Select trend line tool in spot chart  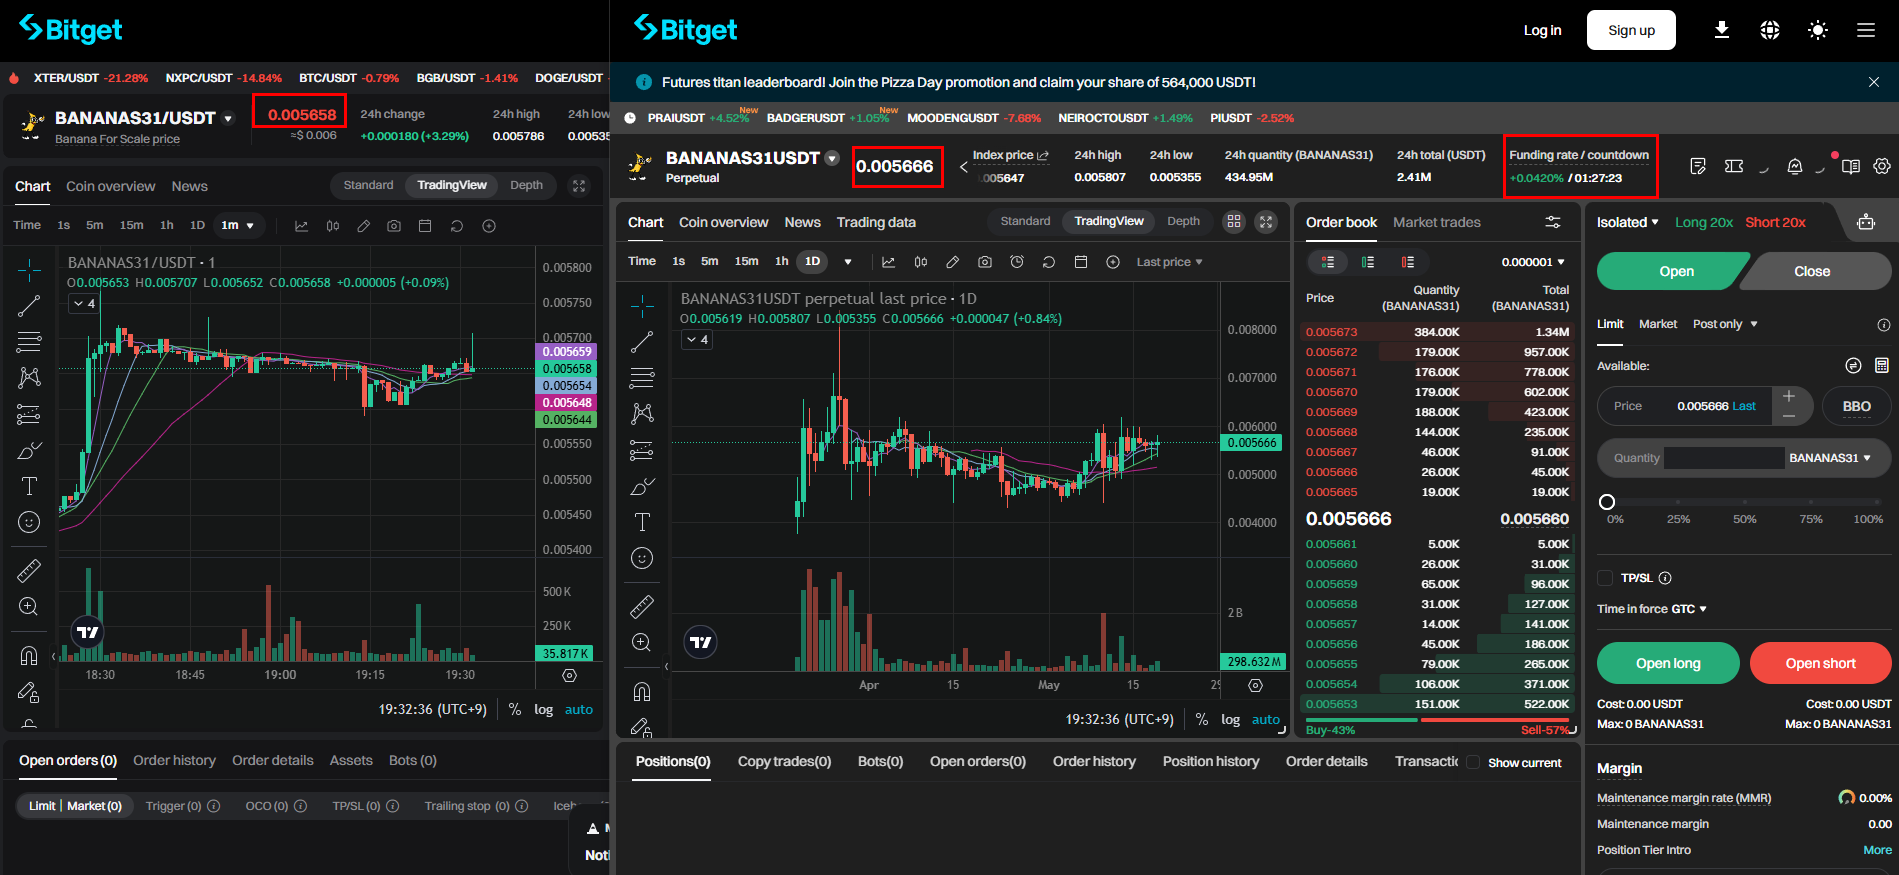click(x=29, y=307)
